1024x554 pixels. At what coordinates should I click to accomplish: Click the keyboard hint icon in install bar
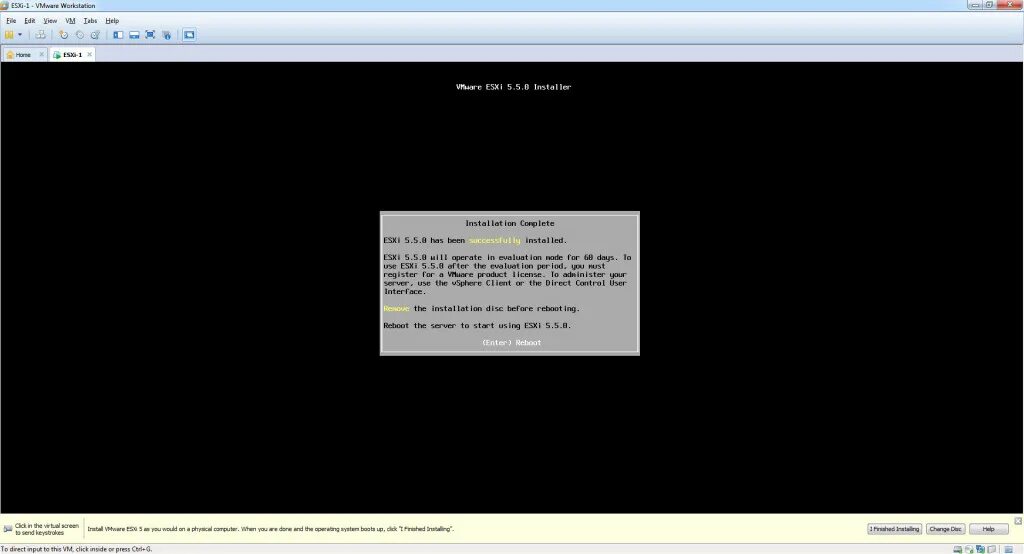8,529
